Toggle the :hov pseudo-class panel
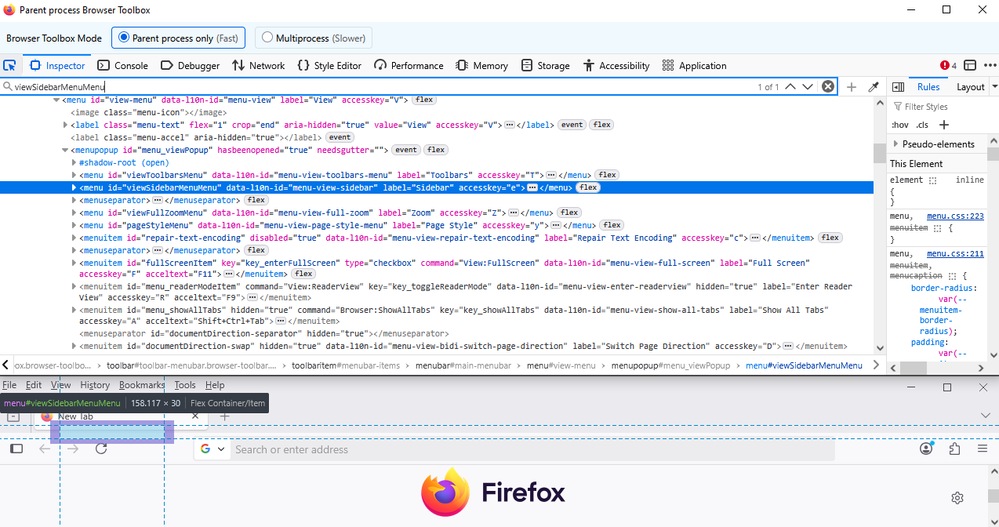 [899, 125]
